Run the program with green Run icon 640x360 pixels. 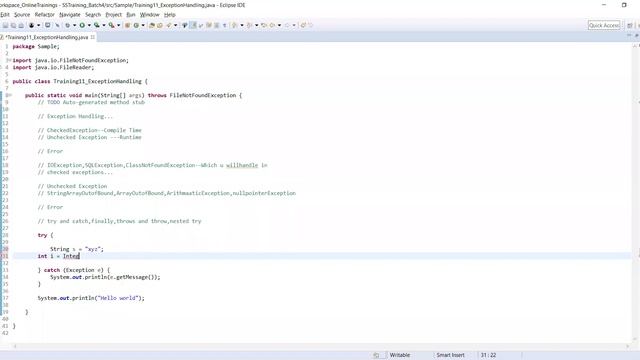(x=82, y=25)
